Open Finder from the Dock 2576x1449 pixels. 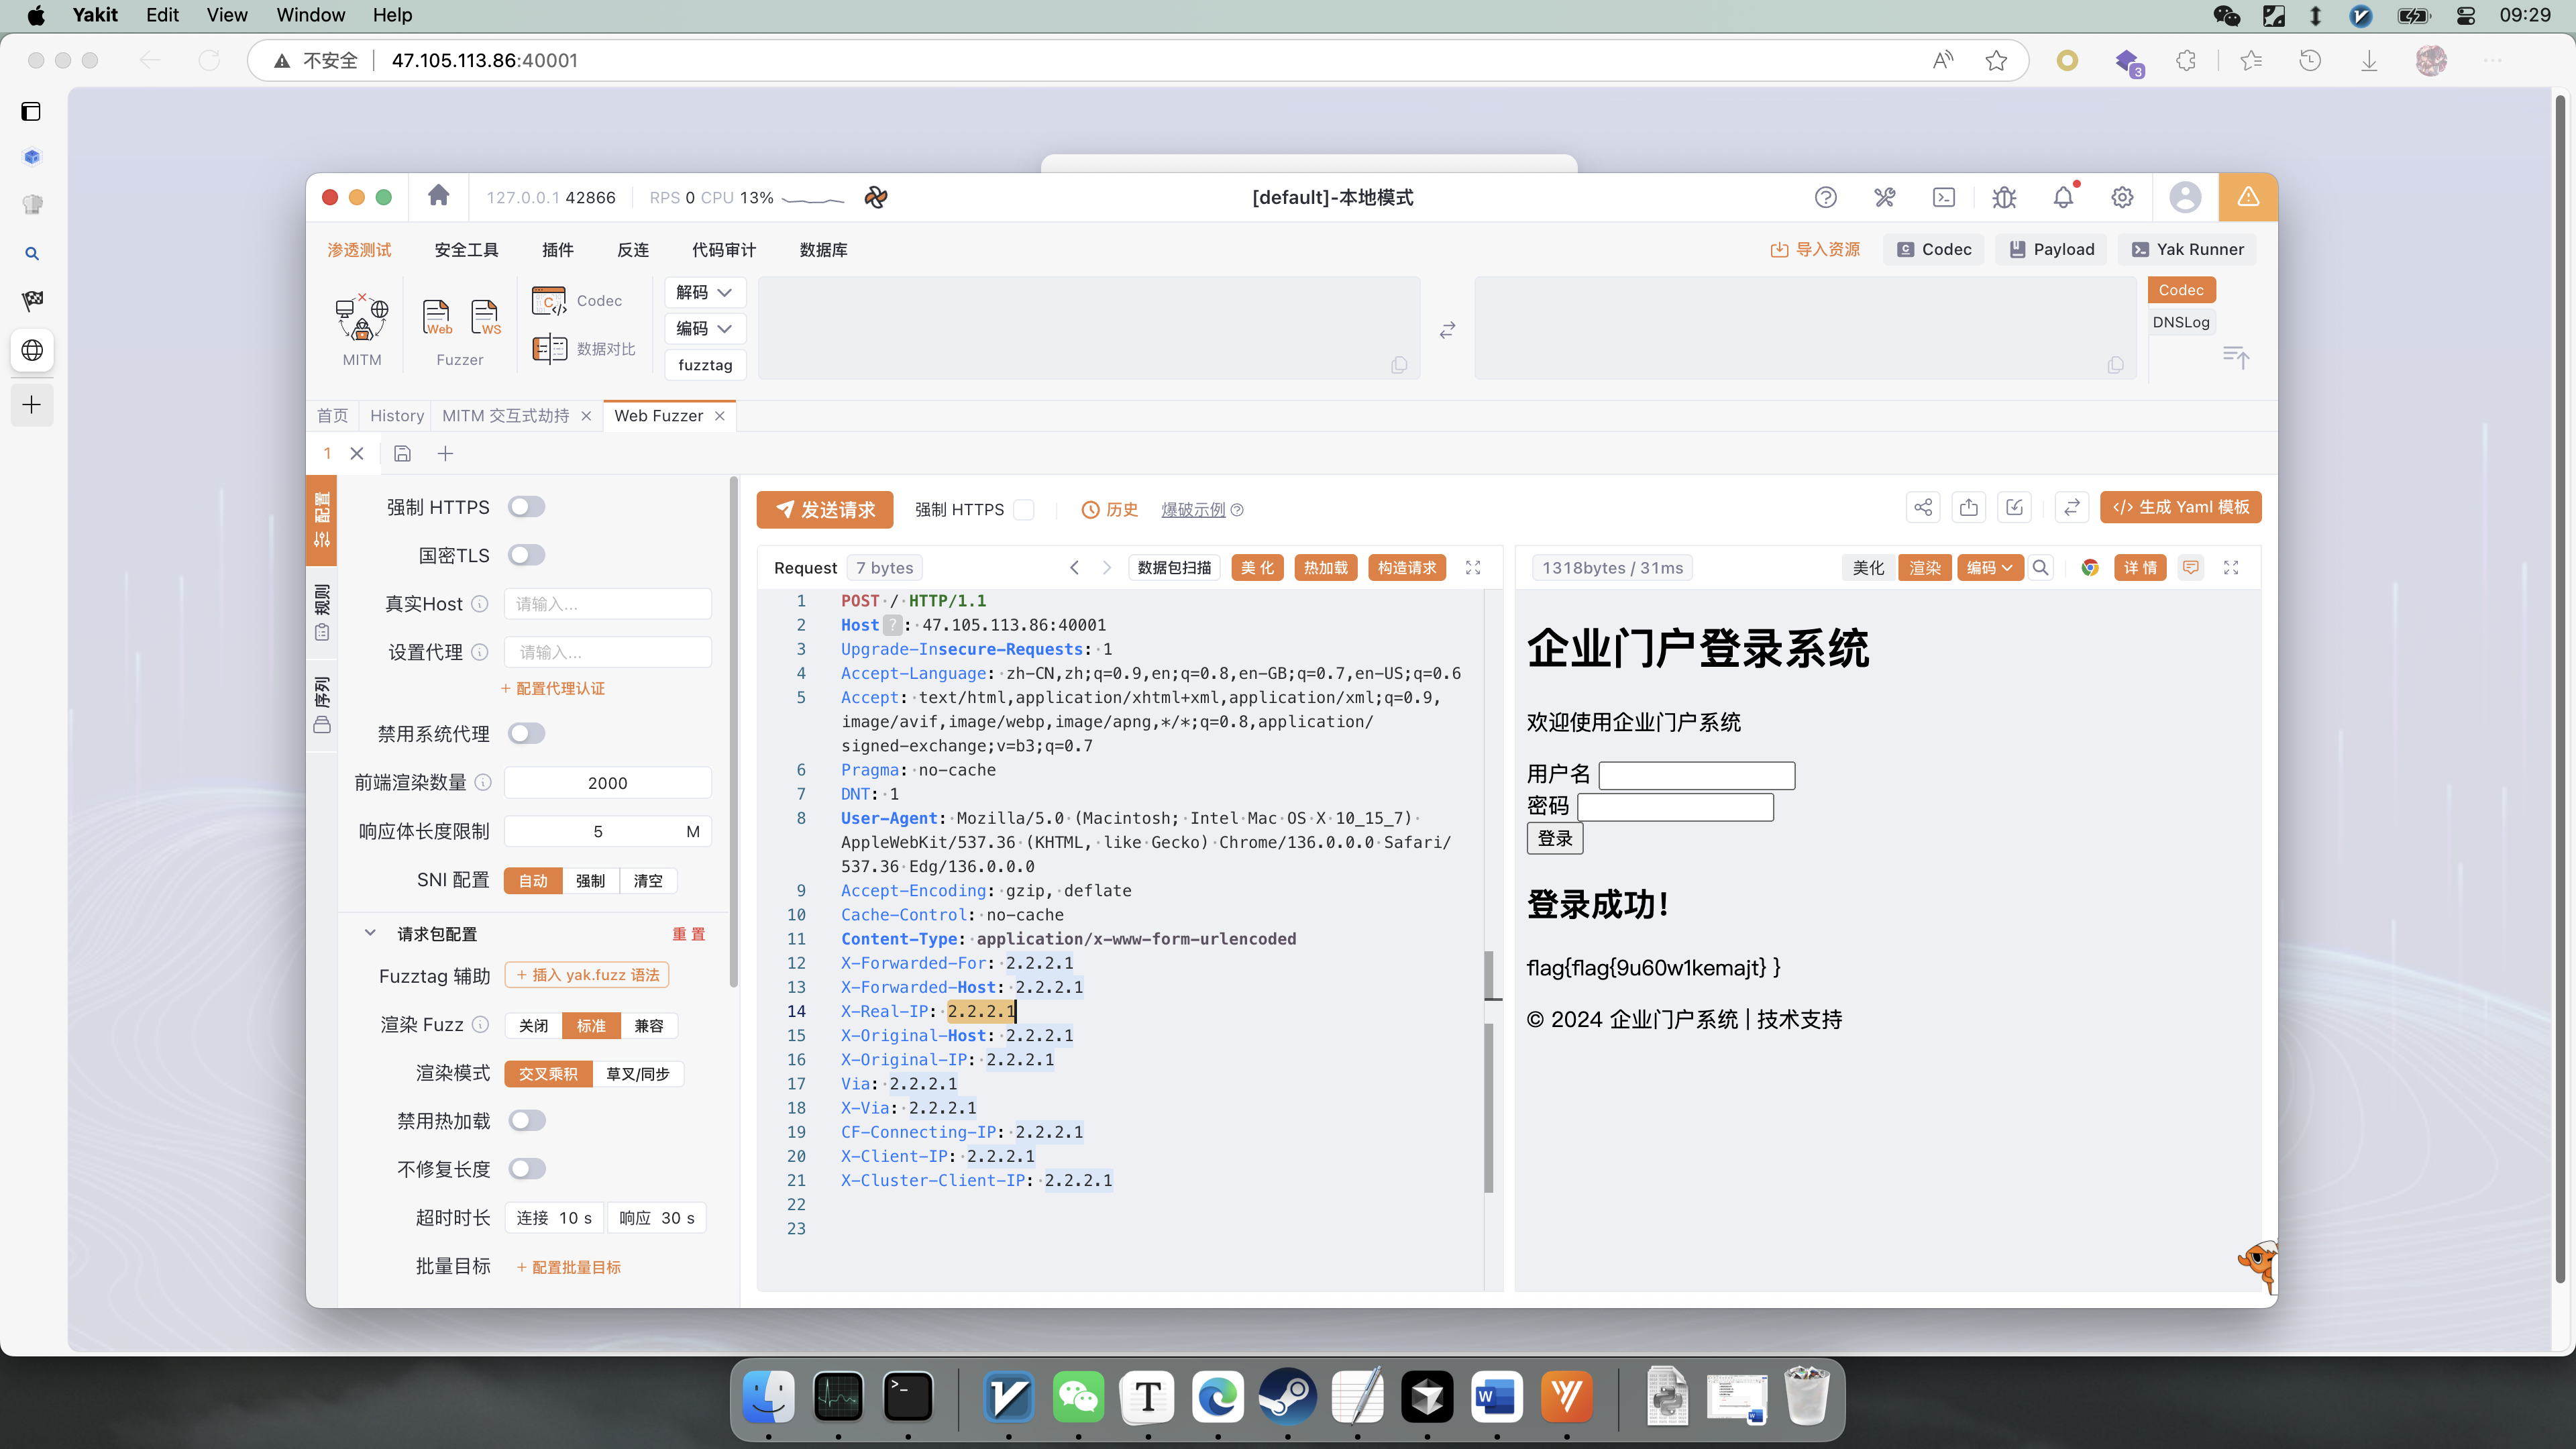pyautogui.click(x=769, y=1397)
